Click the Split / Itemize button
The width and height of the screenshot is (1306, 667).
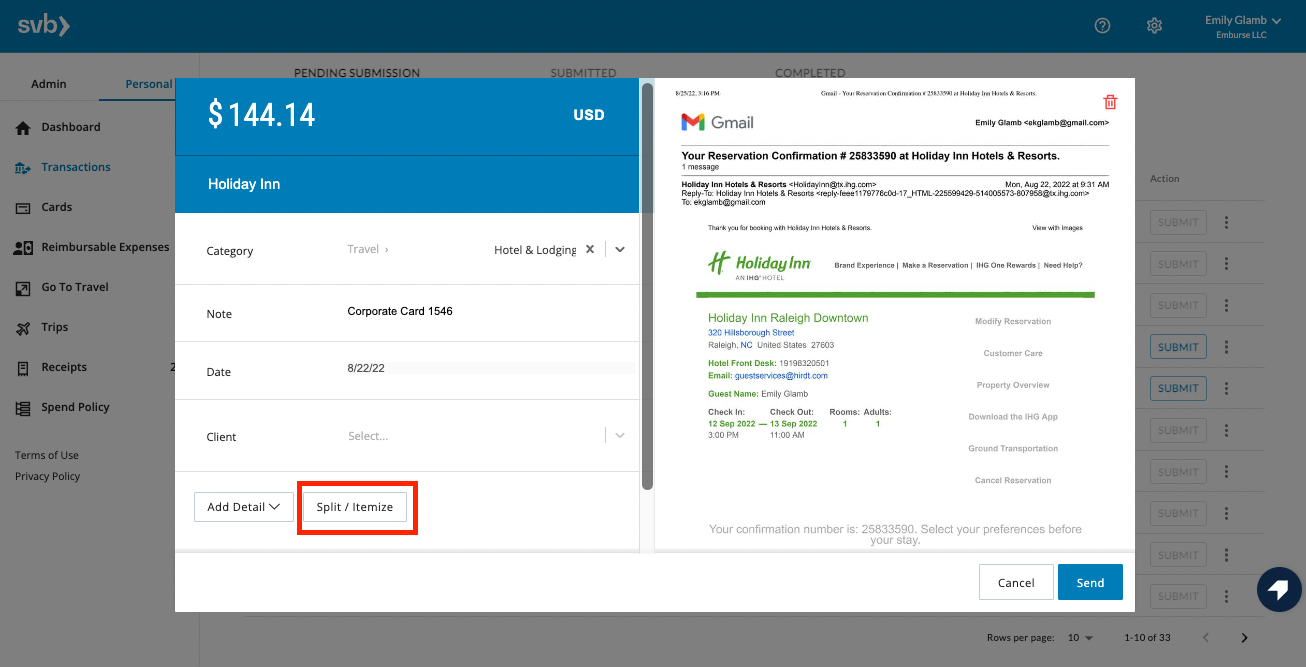355,507
